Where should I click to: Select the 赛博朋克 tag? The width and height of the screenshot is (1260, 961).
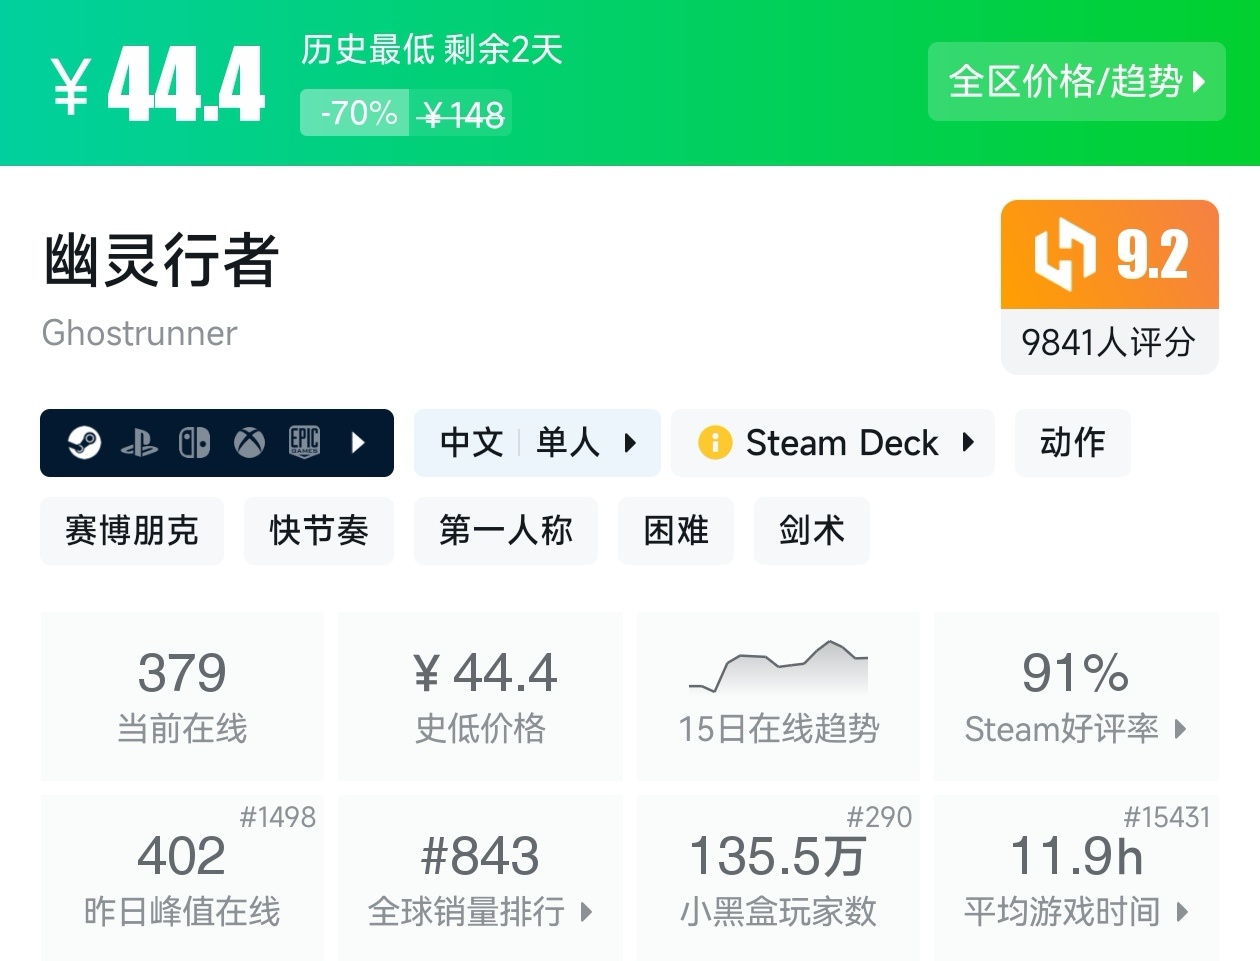(132, 530)
